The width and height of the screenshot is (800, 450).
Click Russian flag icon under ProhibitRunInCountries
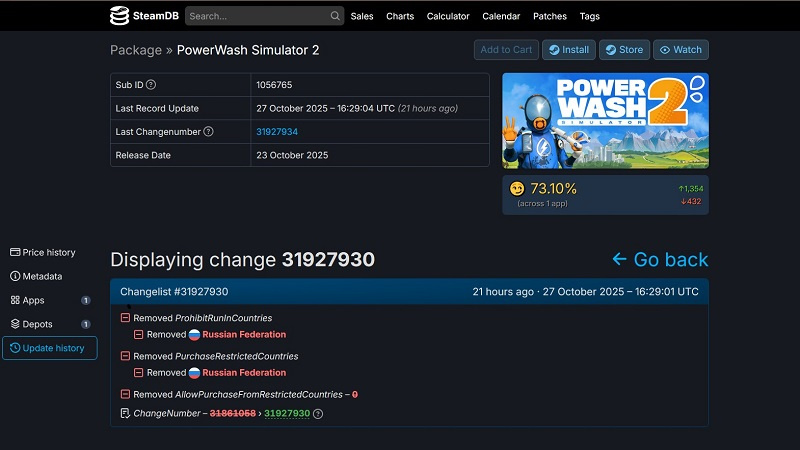point(194,335)
